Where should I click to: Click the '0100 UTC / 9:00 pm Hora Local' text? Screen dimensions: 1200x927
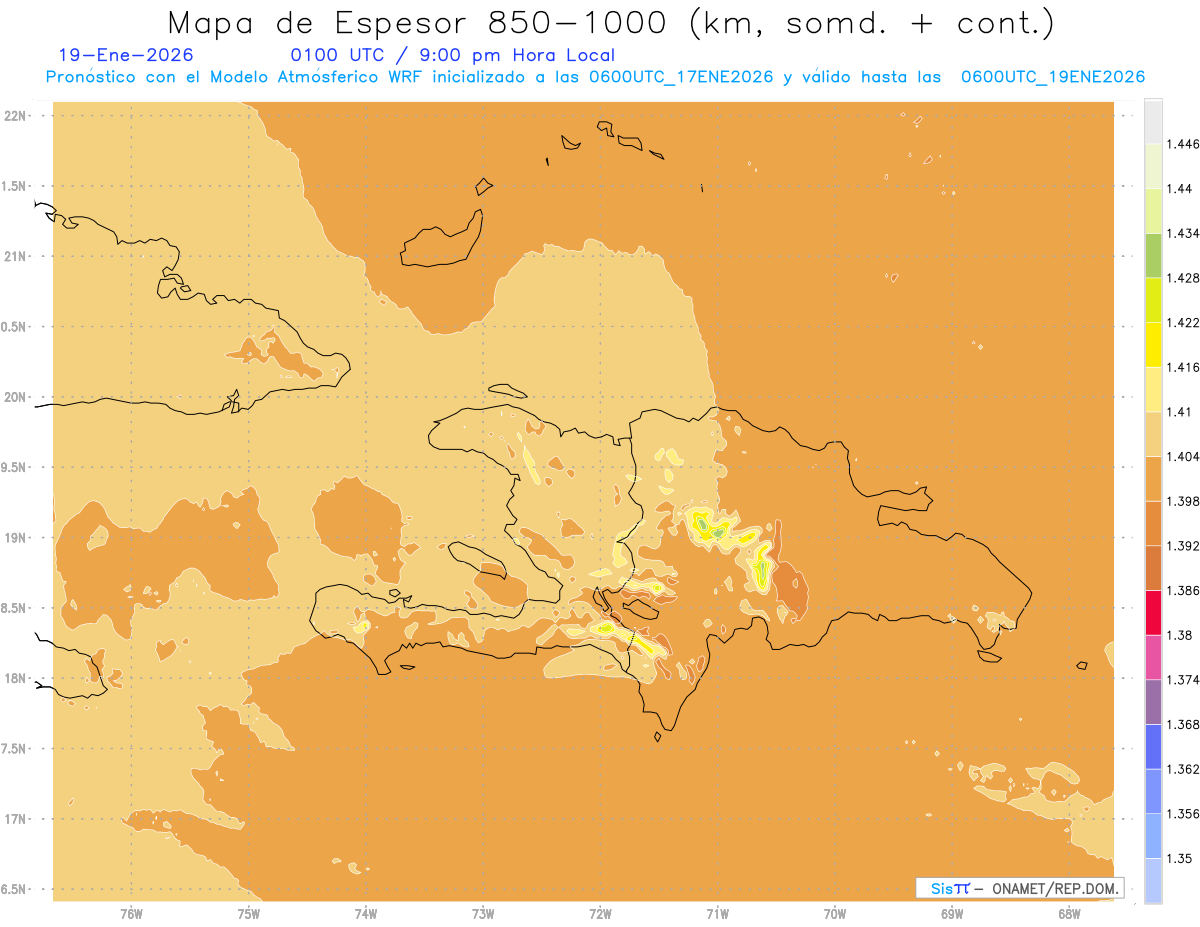pyautogui.click(x=453, y=55)
